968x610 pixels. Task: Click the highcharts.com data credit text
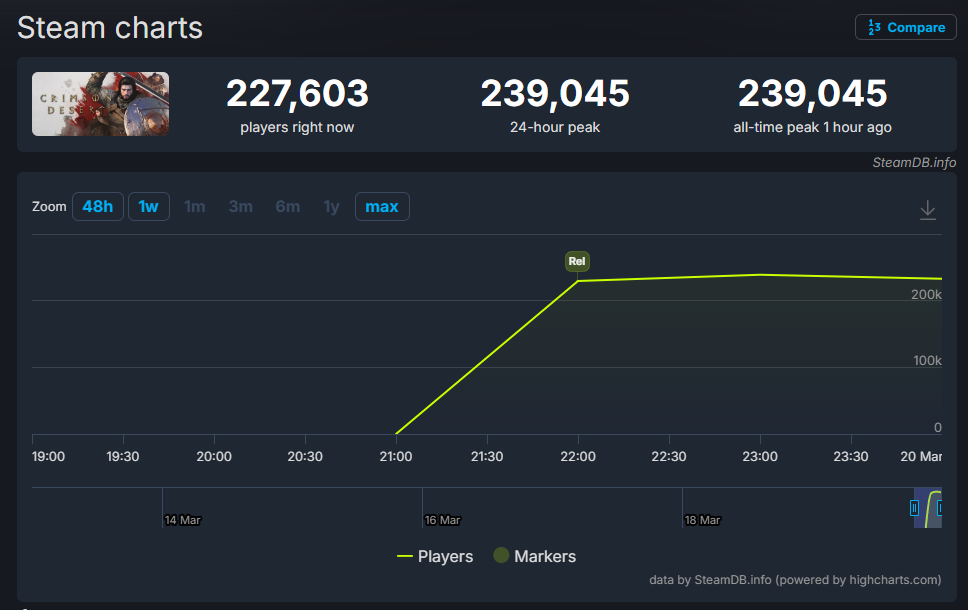795,580
